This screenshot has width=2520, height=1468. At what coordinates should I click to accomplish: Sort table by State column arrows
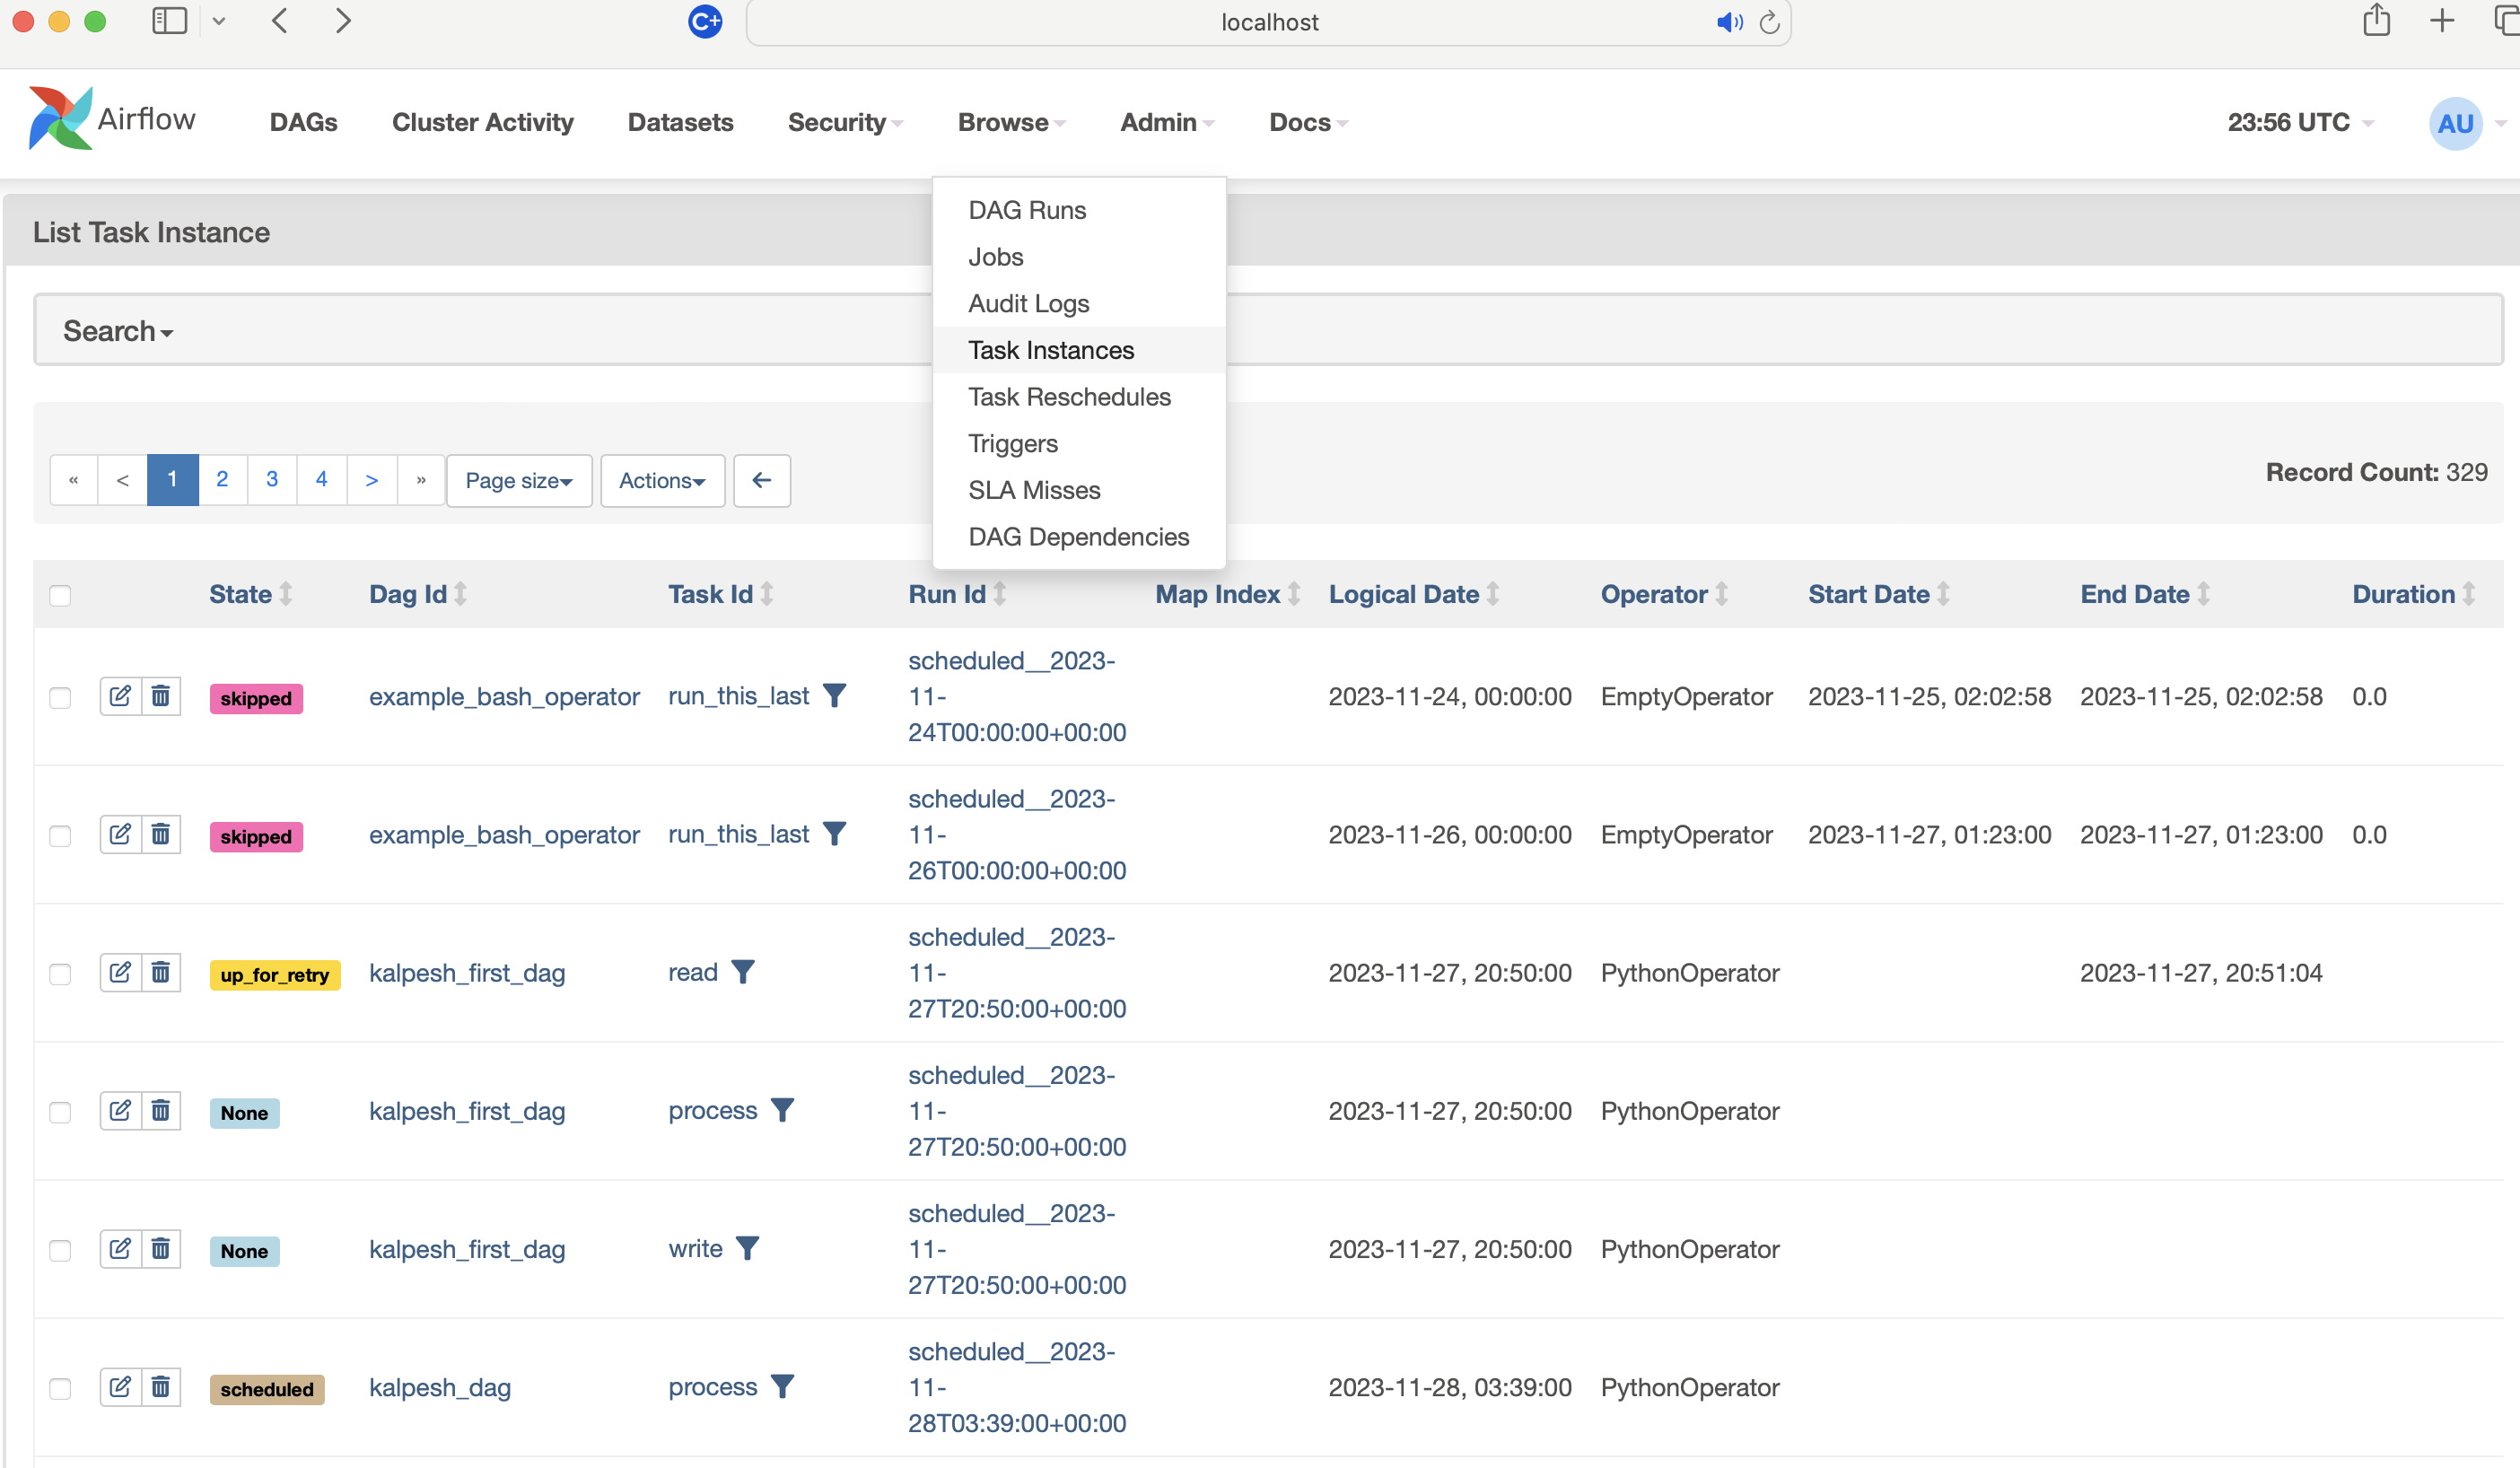coord(286,594)
